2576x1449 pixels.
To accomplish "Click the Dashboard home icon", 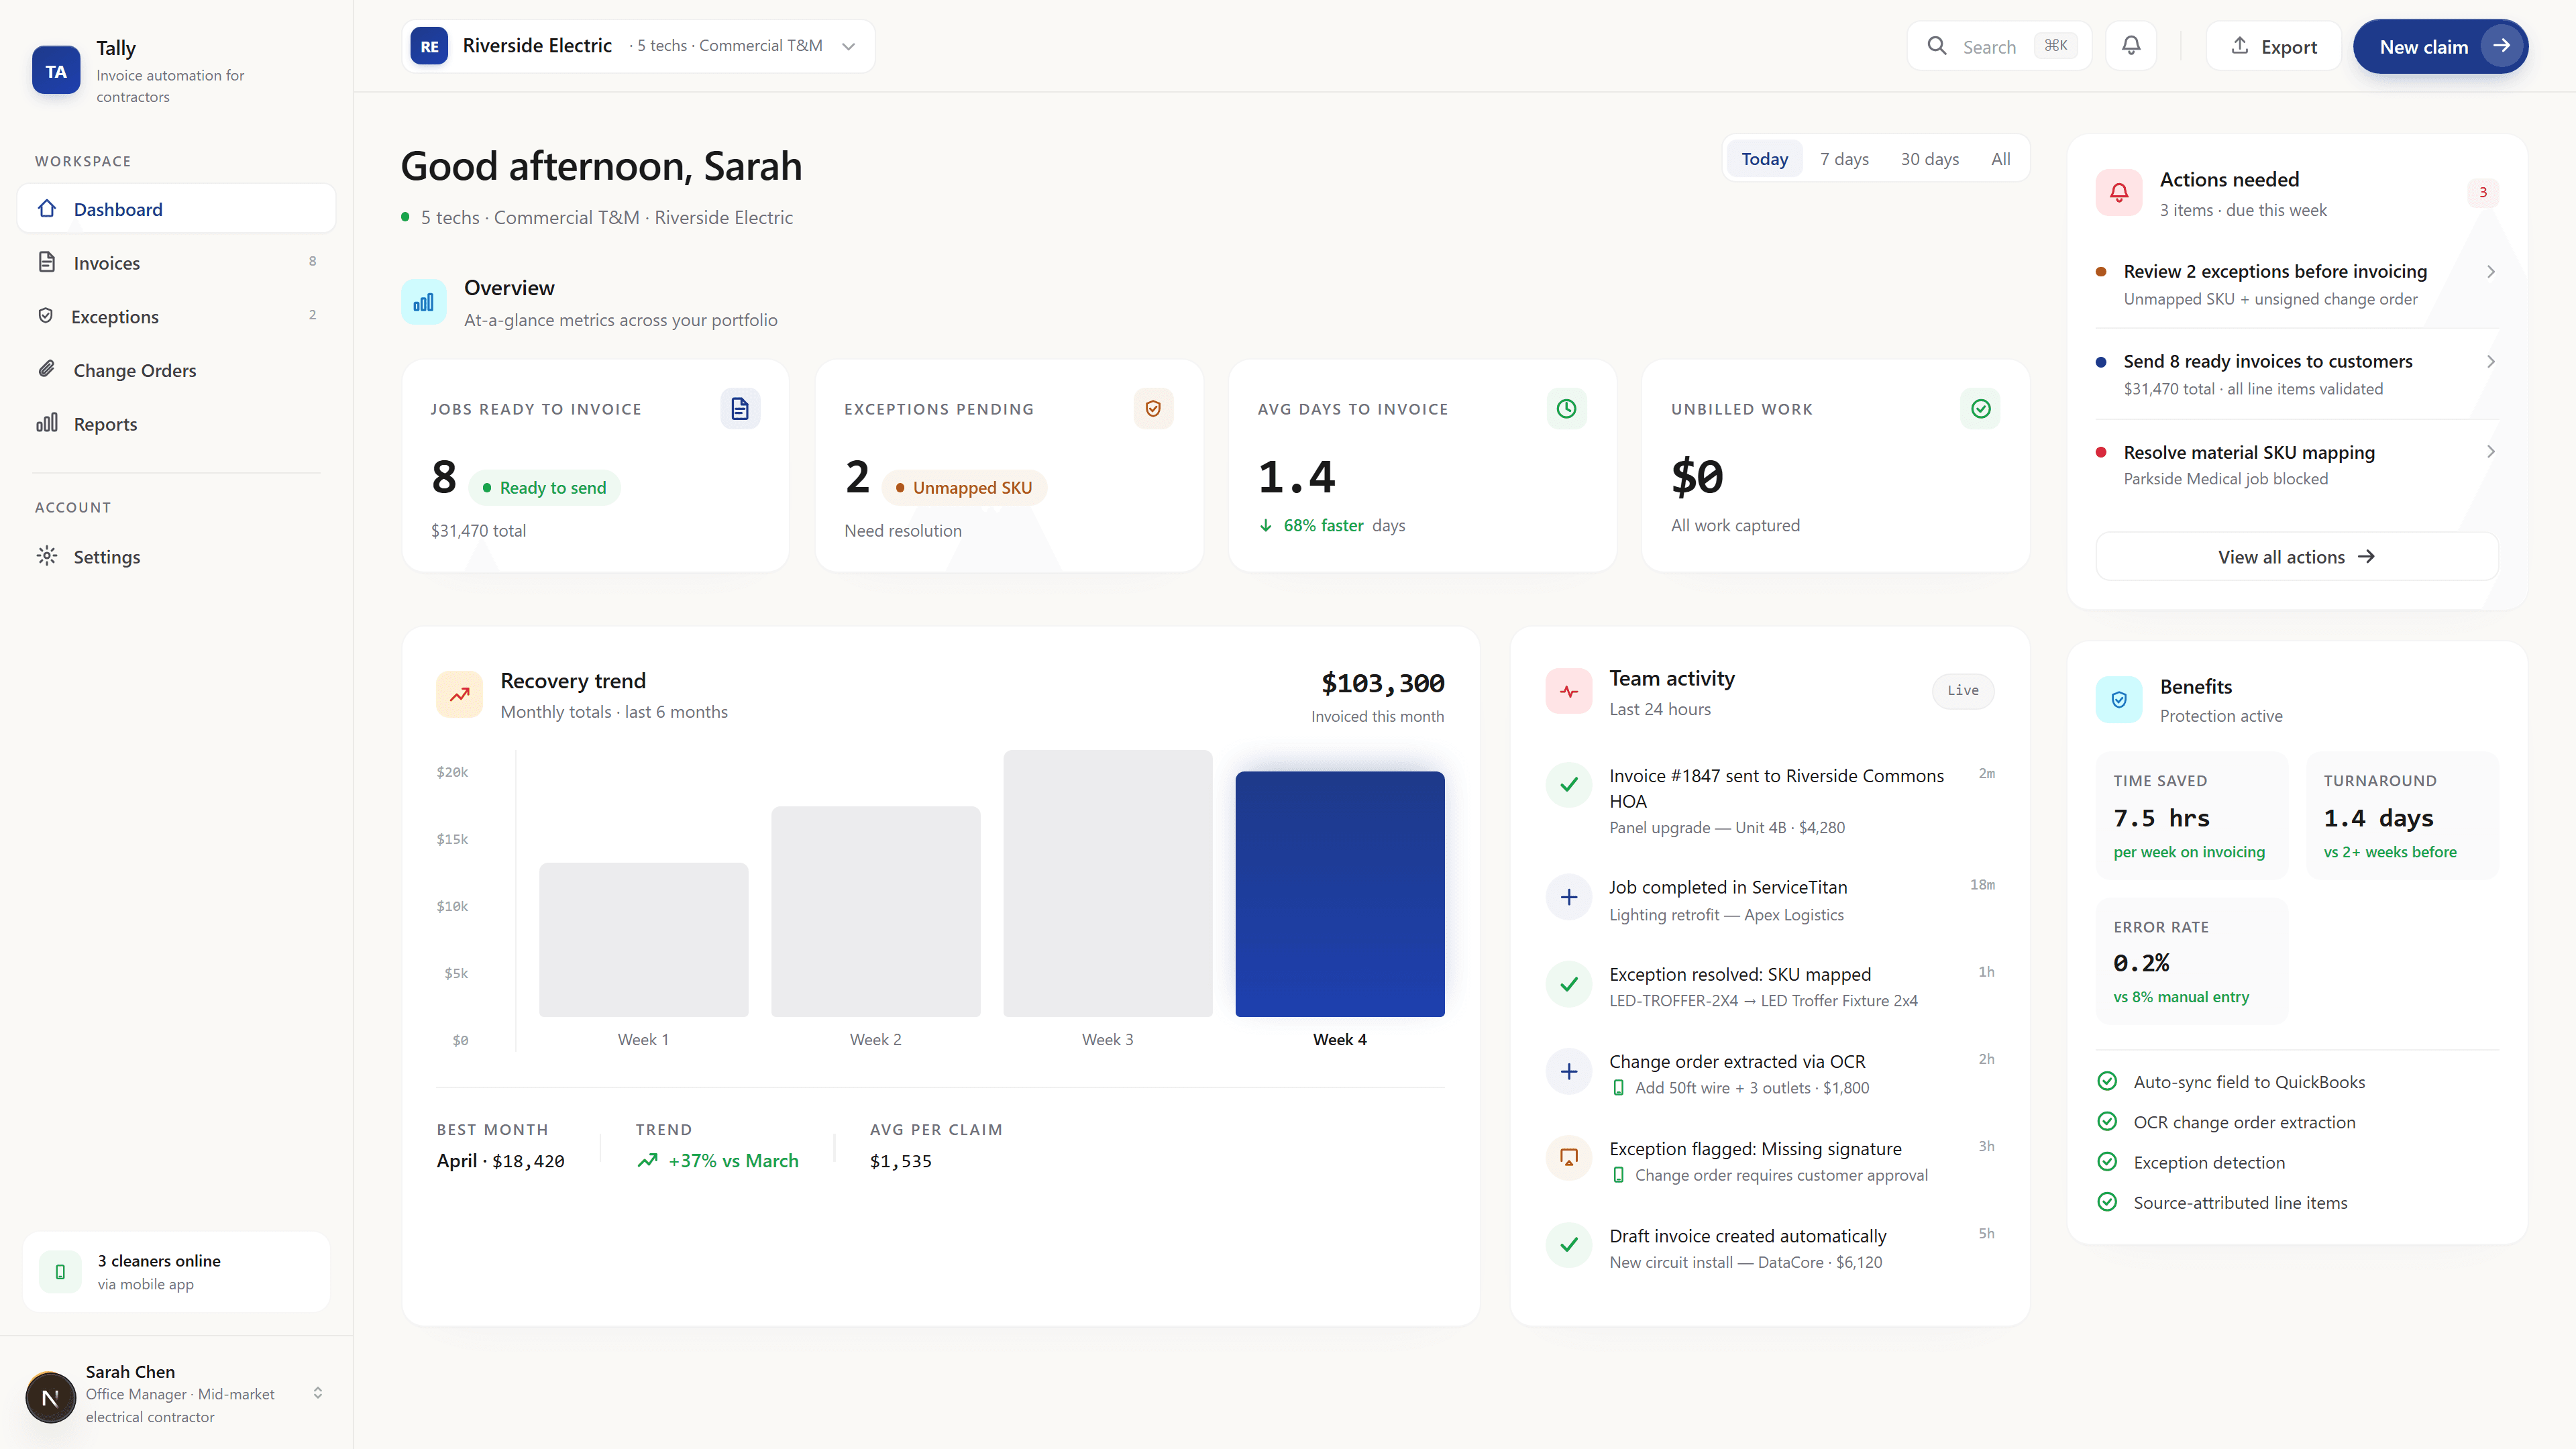I will [47, 209].
